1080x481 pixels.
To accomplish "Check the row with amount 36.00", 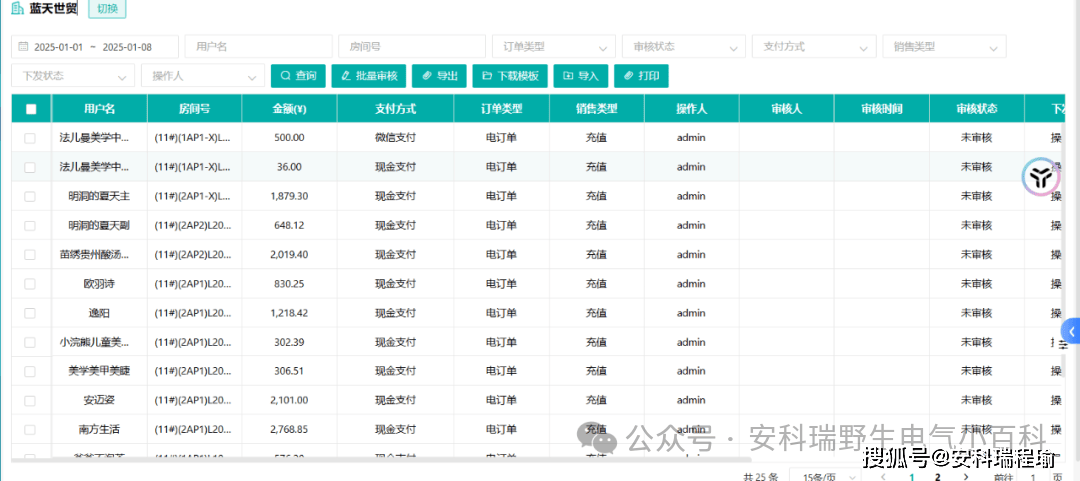I will pos(30,167).
